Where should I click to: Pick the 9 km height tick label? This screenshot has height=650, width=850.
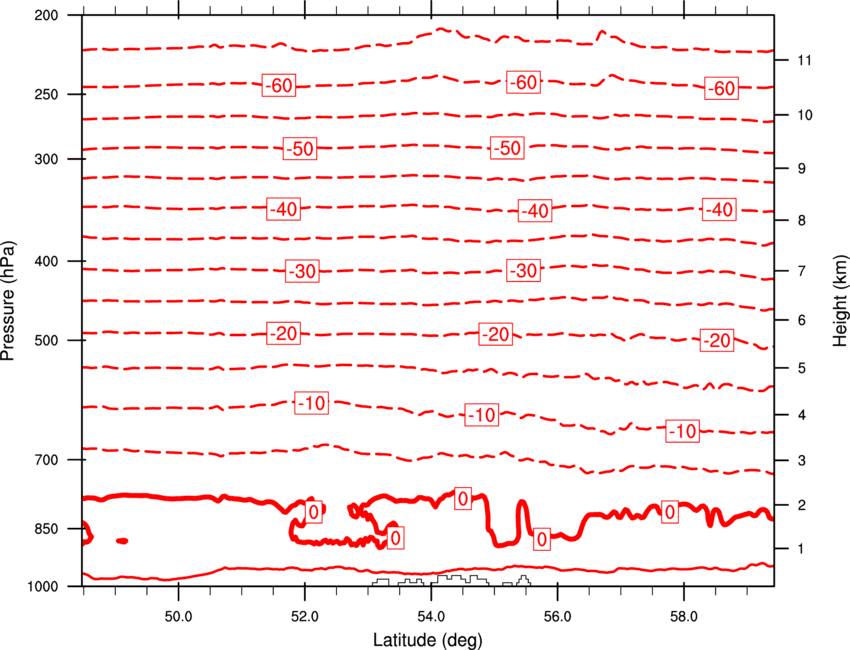point(802,169)
